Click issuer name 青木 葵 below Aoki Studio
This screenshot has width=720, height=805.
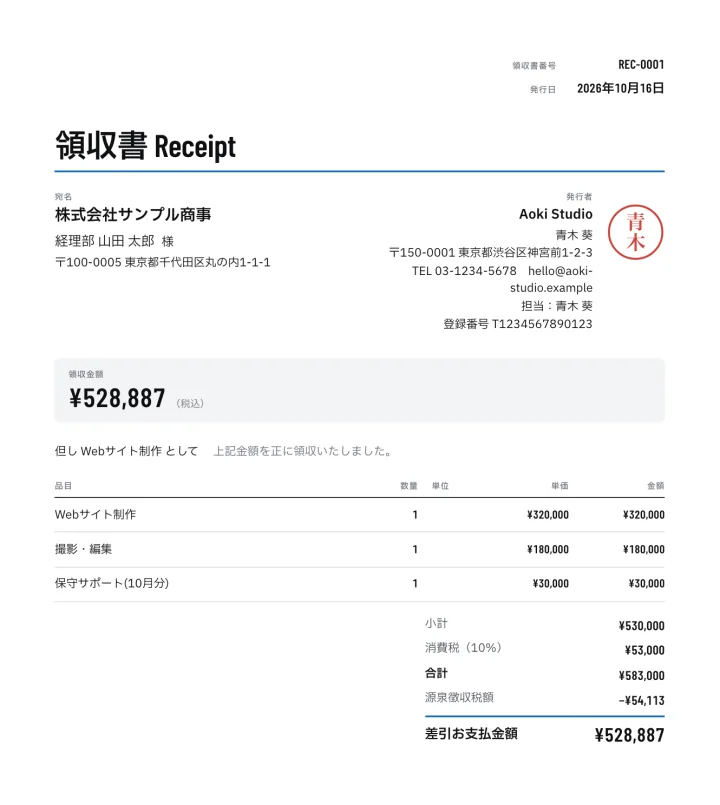click(574, 235)
